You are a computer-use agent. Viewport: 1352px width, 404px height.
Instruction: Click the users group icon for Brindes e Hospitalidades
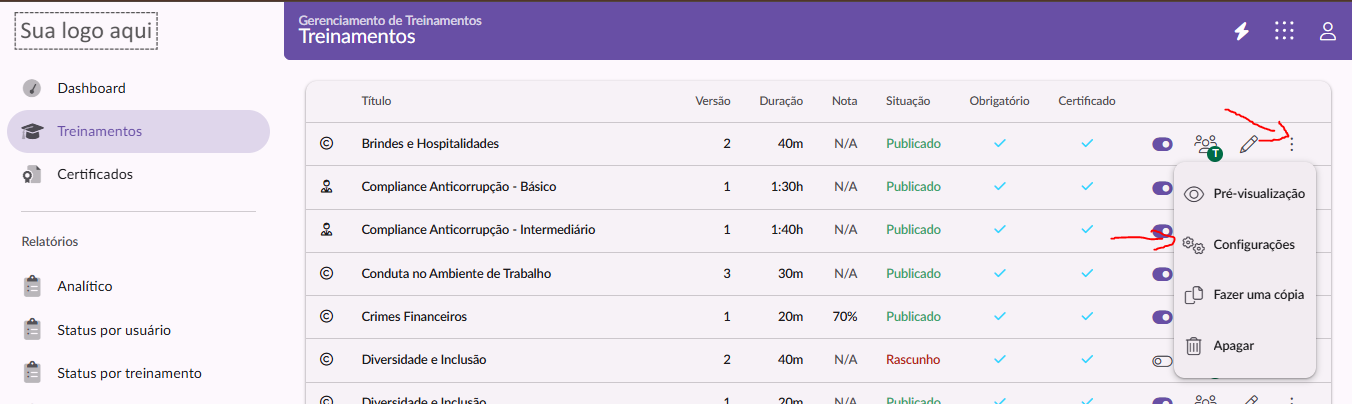[1207, 144]
